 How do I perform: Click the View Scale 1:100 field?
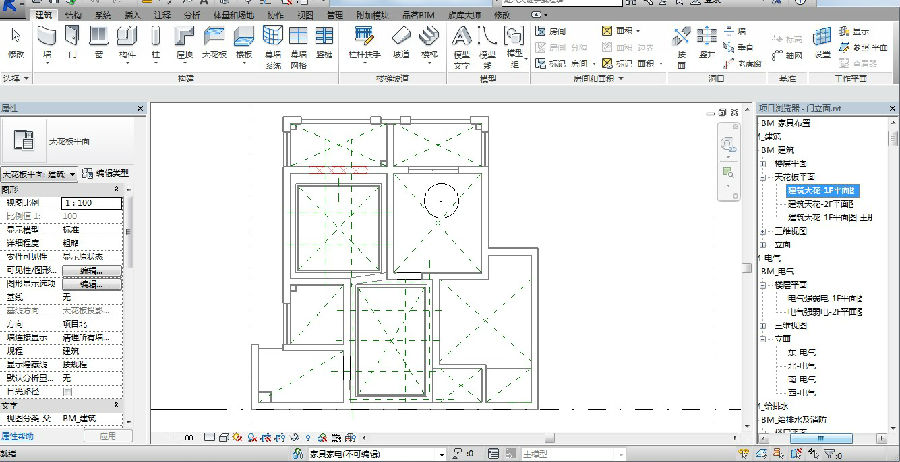pyautogui.click(x=91, y=202)
